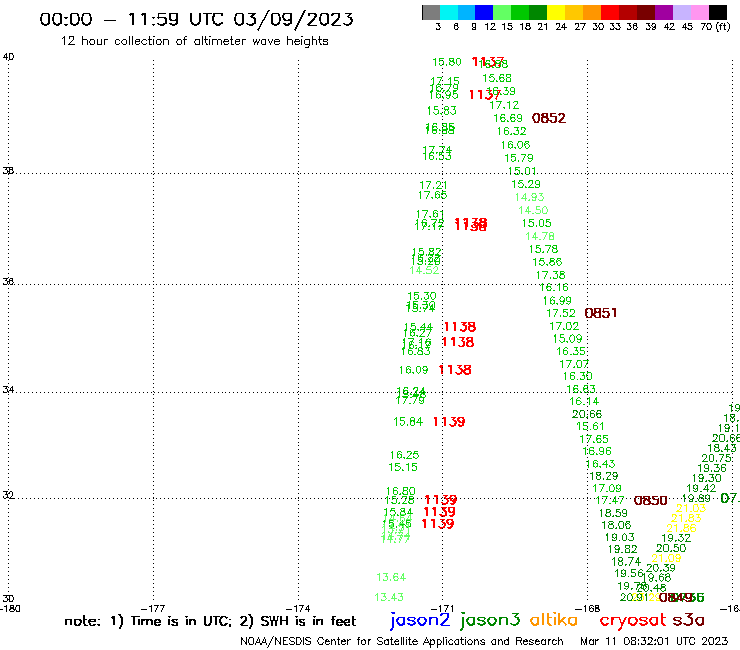Select the light green 15 ft swatch
The height and width of the screenshot is (650, 740).
coord(502,12)
